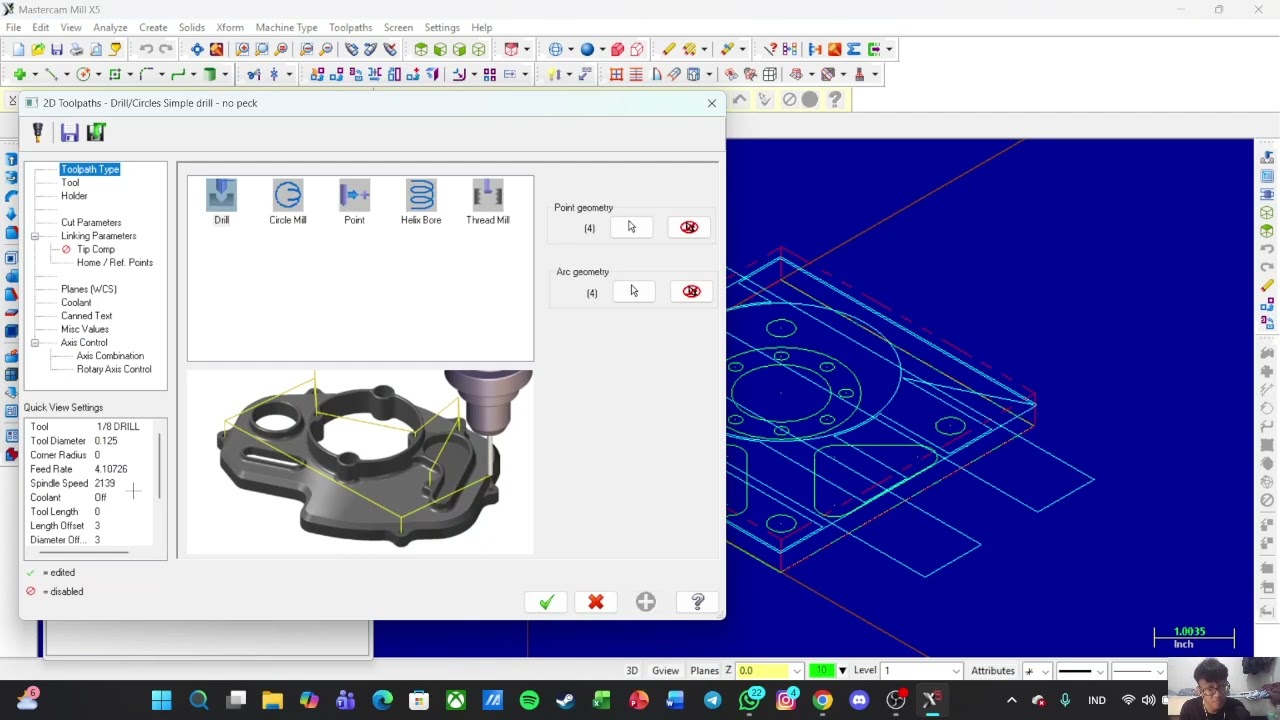The image size is (1280, 720).
Task: Open the Machine Type menu
Action: tap(286, 27)
